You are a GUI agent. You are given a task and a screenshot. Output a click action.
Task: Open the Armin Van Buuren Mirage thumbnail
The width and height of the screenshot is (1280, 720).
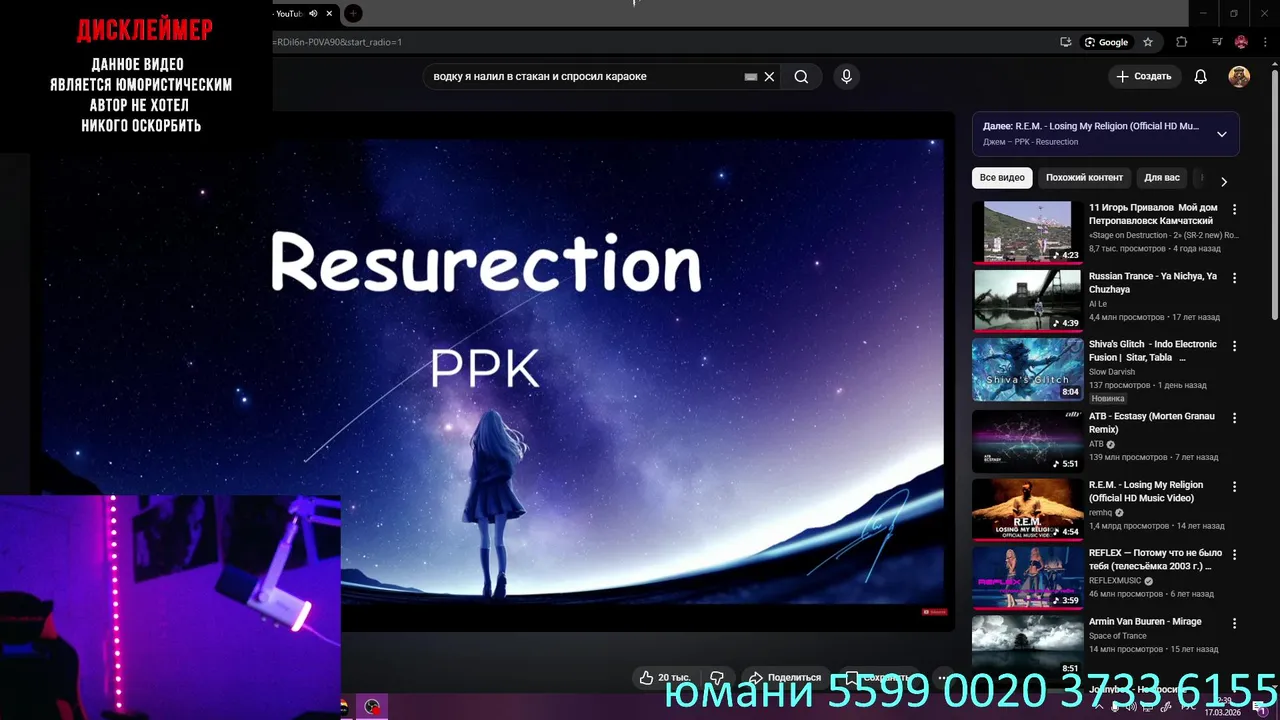pyautogui.click(x=1027, y=645)
